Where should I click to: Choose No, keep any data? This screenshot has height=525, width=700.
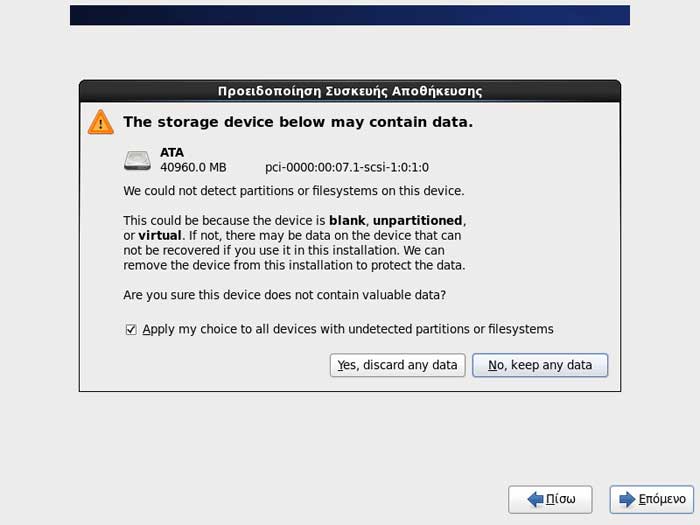click(x=540, y=365)
